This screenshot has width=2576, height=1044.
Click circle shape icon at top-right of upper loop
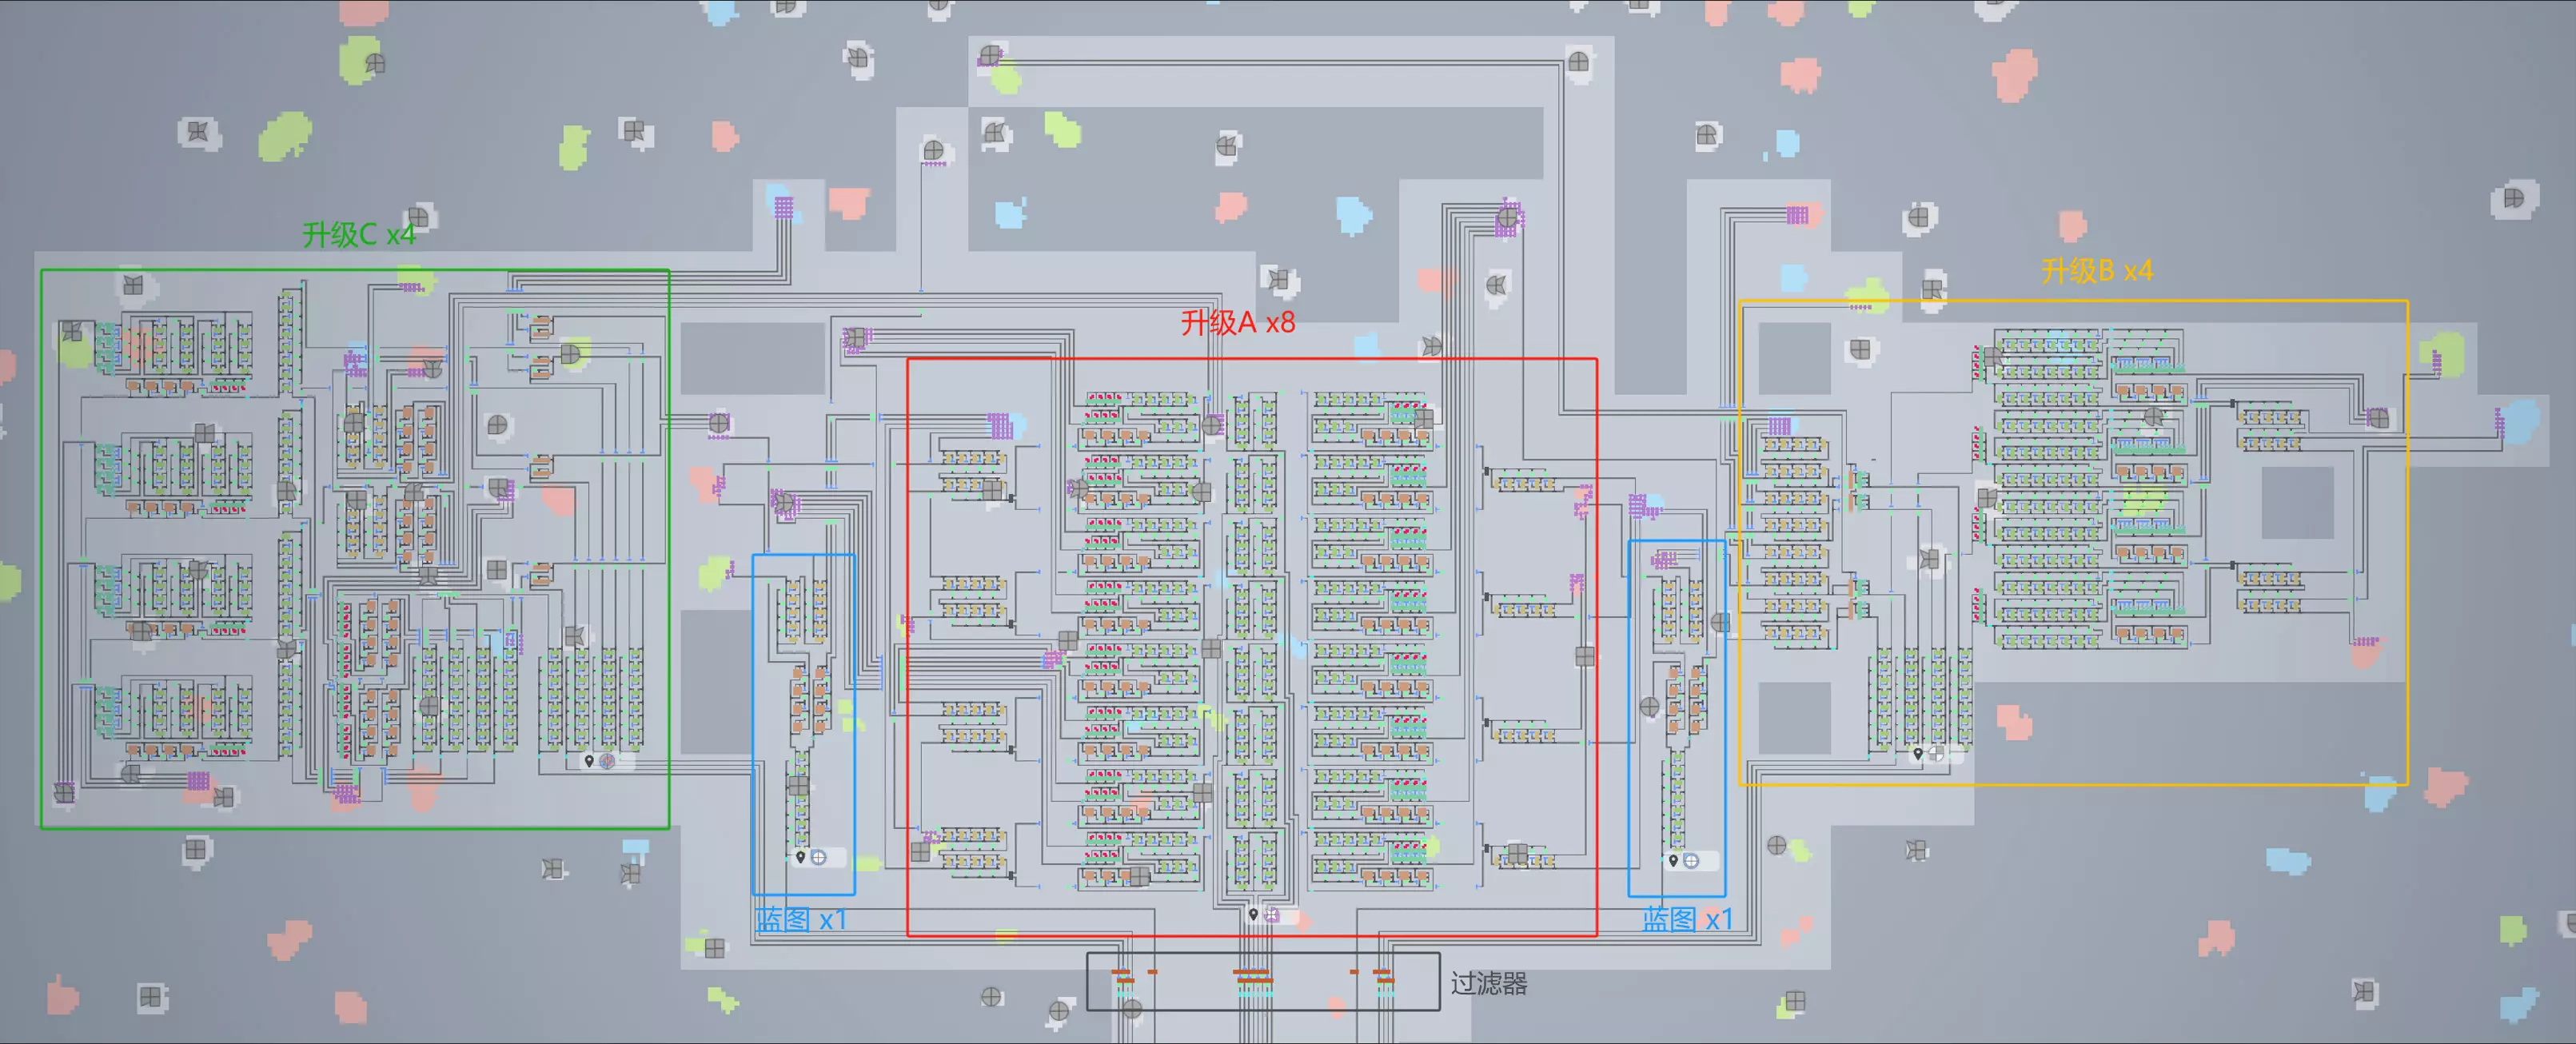point(1578,62)
